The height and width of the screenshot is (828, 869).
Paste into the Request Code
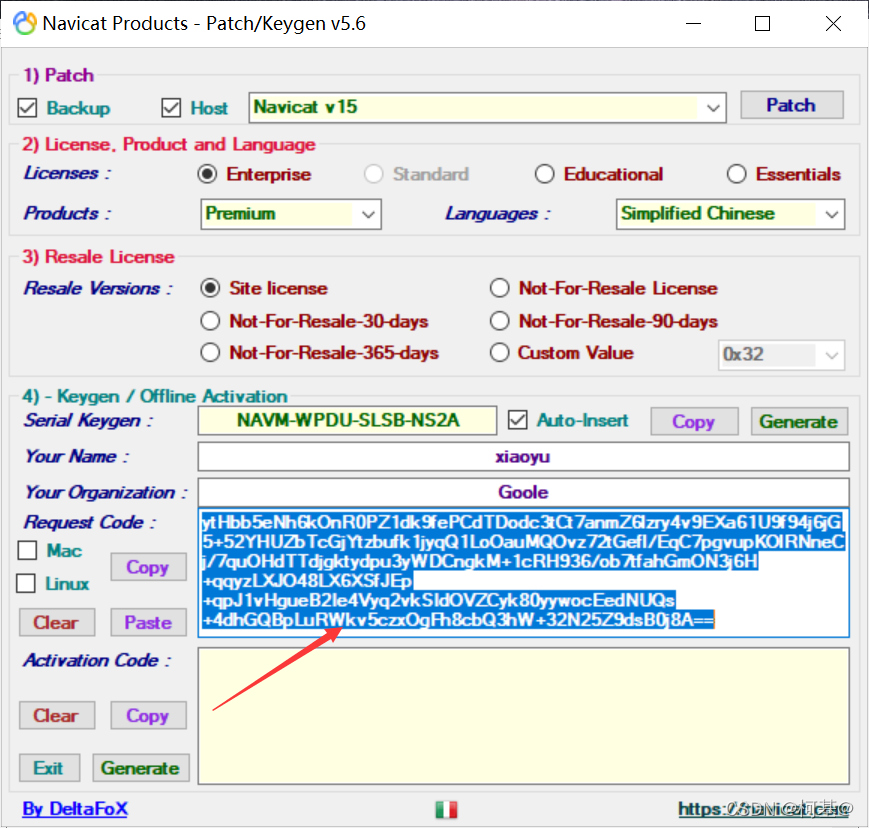click(148, 622)
